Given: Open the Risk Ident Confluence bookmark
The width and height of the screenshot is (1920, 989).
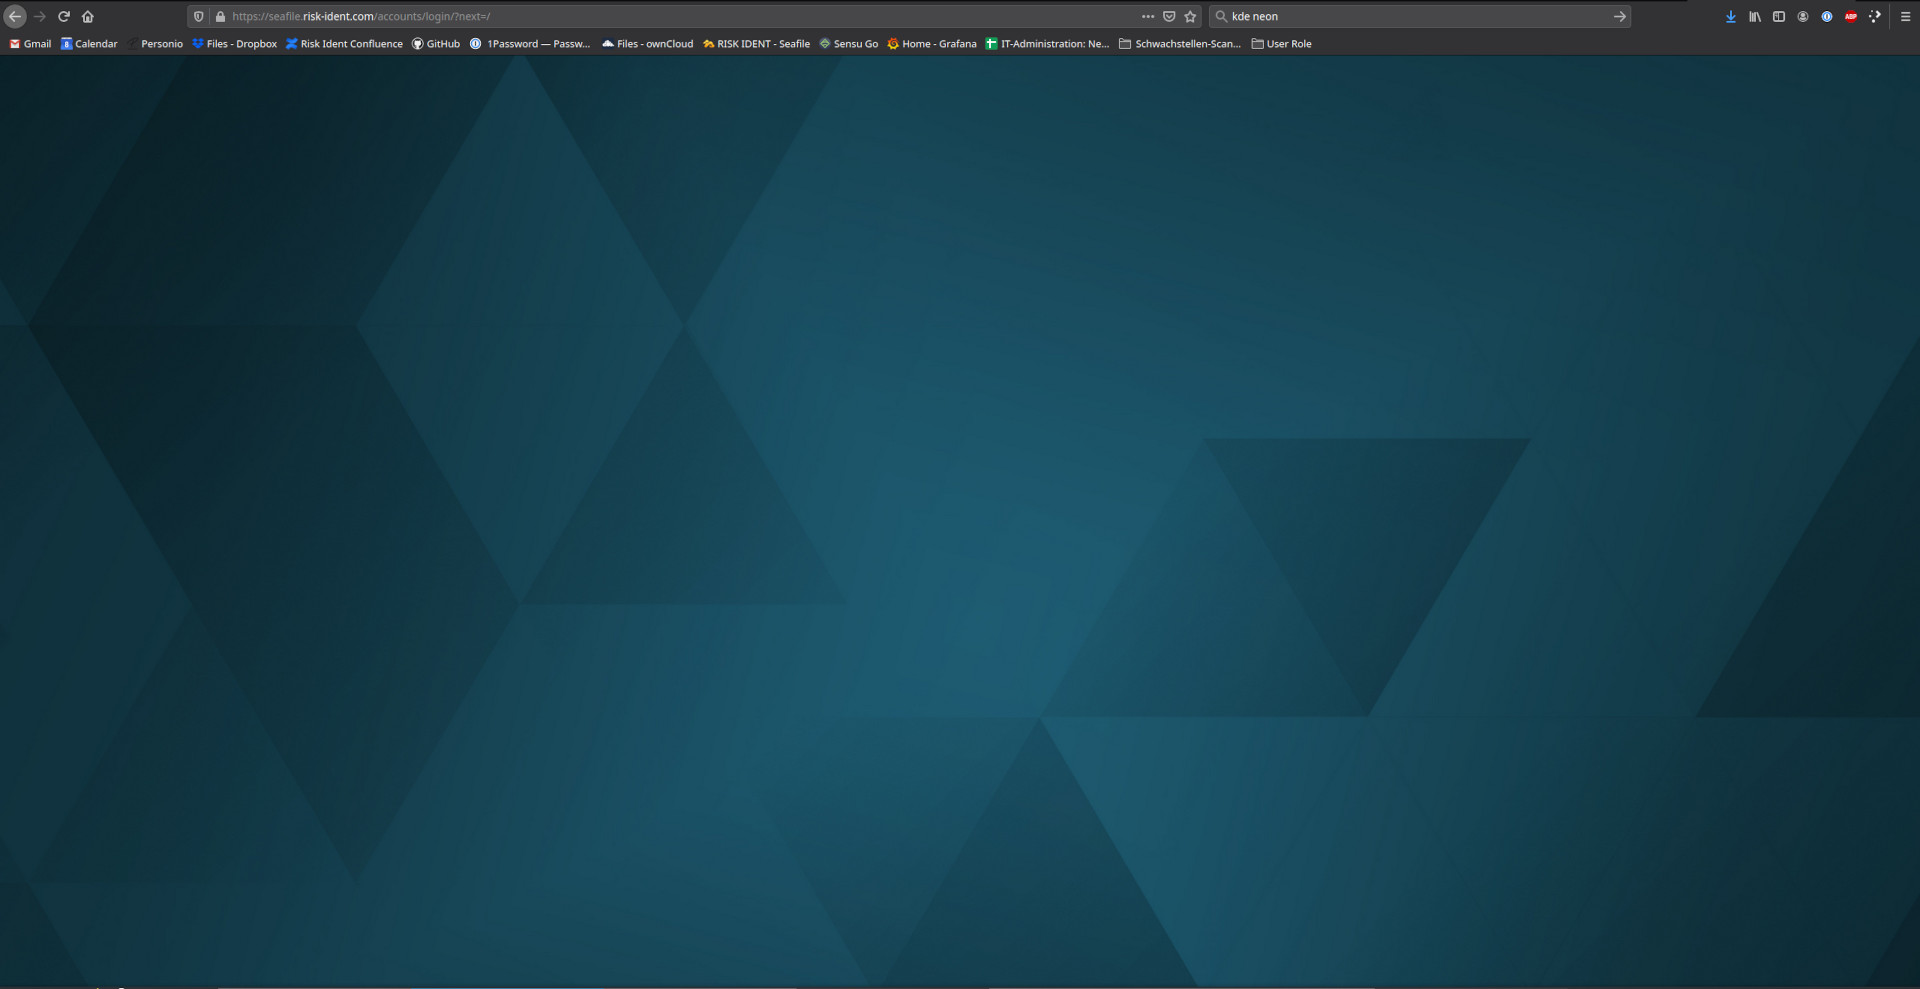Looking at the screenshot, I should pos(344,44).
